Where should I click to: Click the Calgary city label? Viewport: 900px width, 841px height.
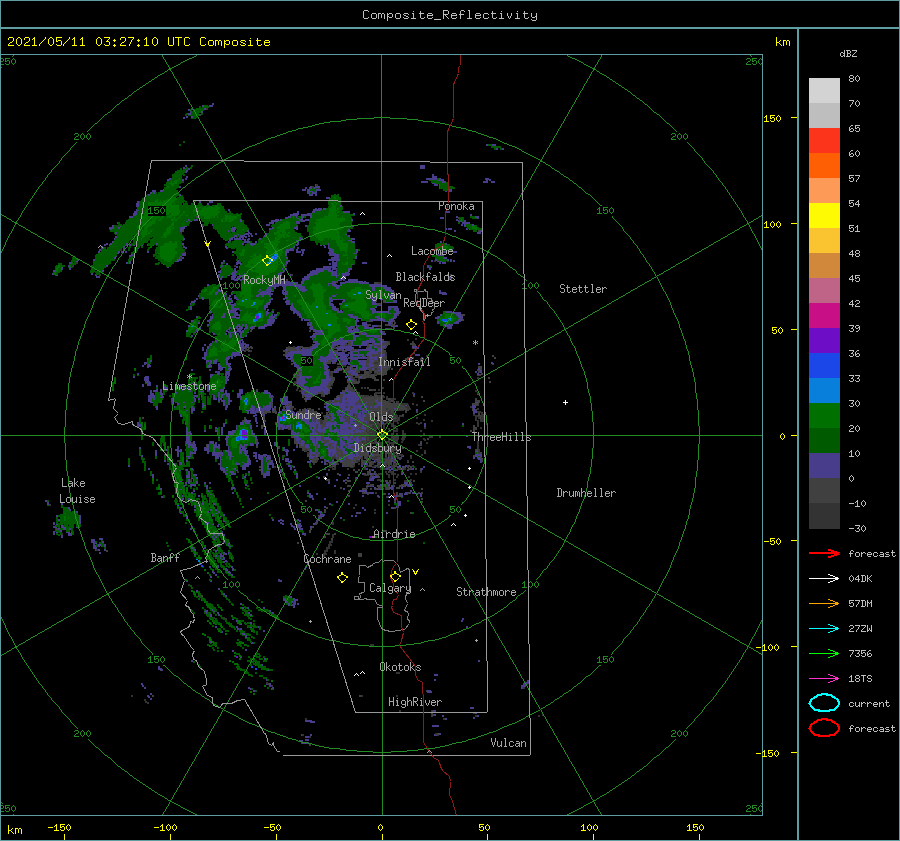click(x=390, y=588)
